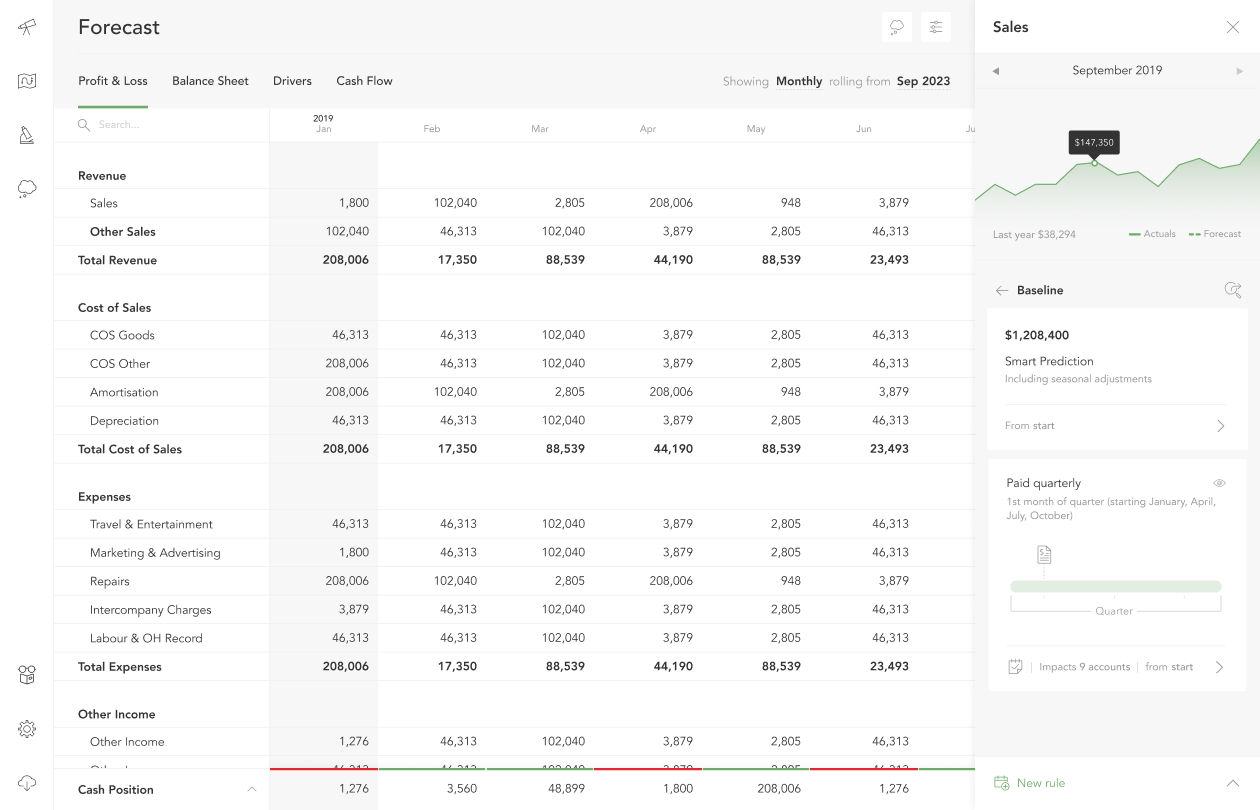
Task: Toggle visibility eye on Paid quarterly
Action: 1219,483
